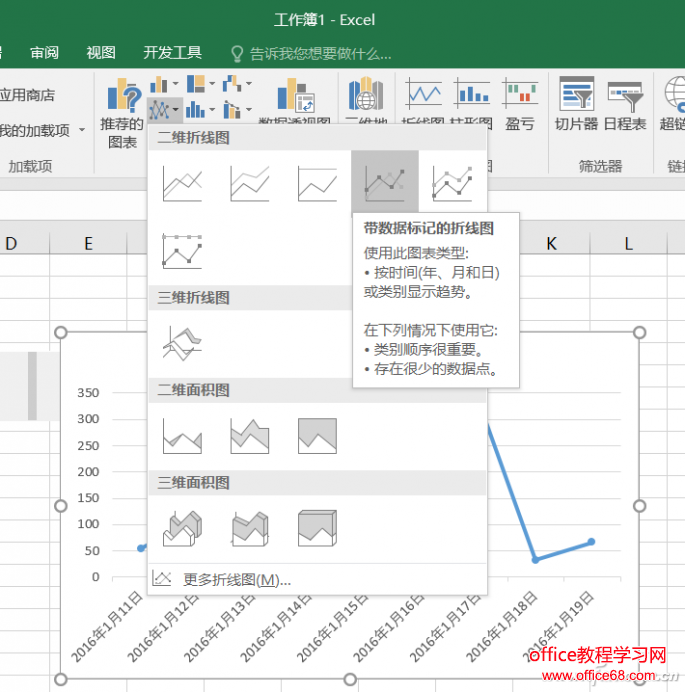The height and width of the screenshot is (692, 685).
Task: Choose the stacked line chart option
Action: point(250,183)
